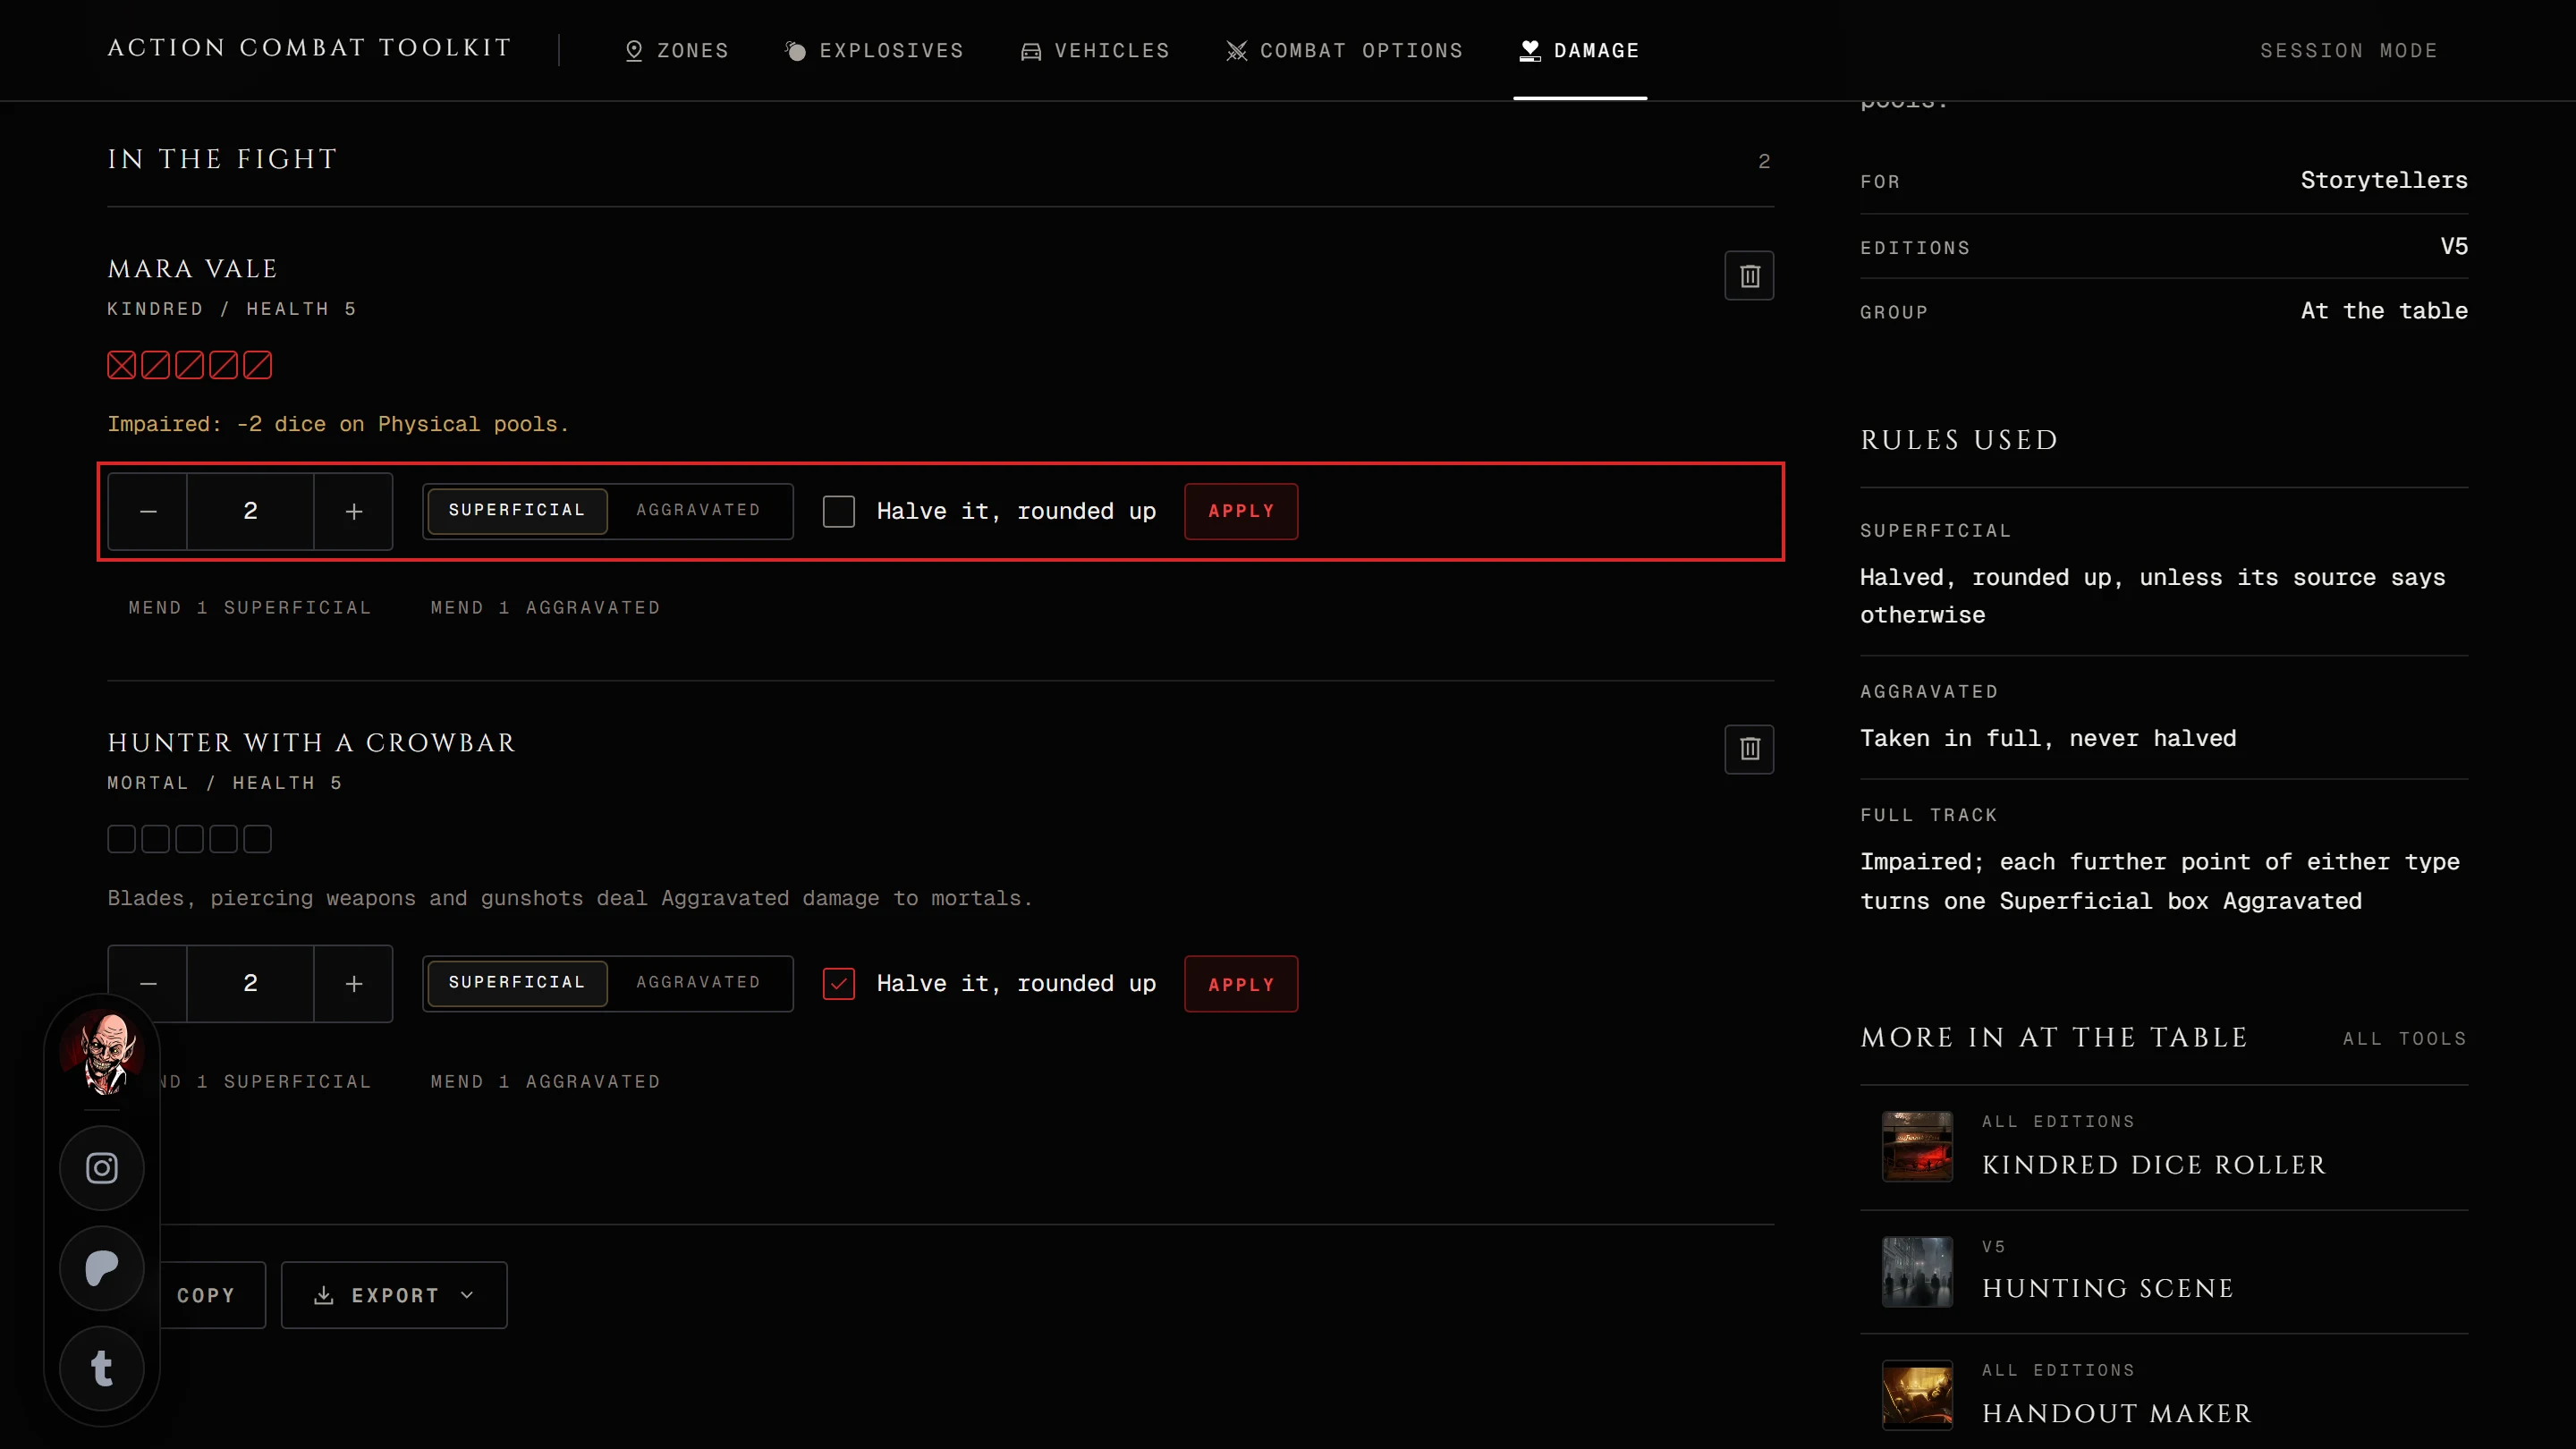Enable halving for Mara Vale's damage
The width and height of the screenshot is (2576, 1449).
tap(838, 512)
